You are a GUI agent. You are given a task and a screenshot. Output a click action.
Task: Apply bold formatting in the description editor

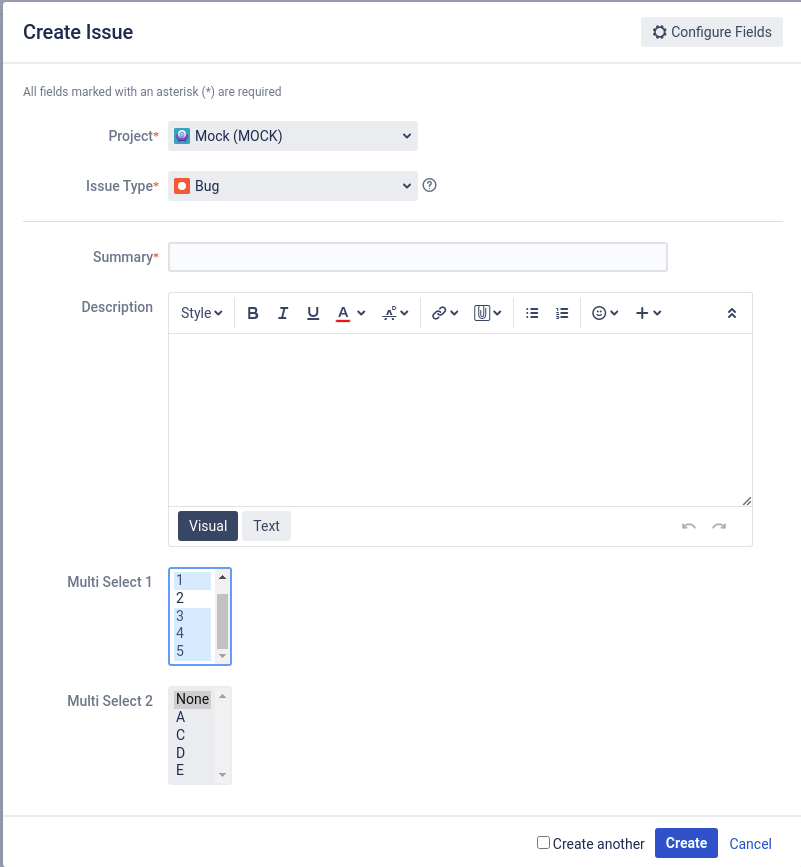[x=252, y=313]
